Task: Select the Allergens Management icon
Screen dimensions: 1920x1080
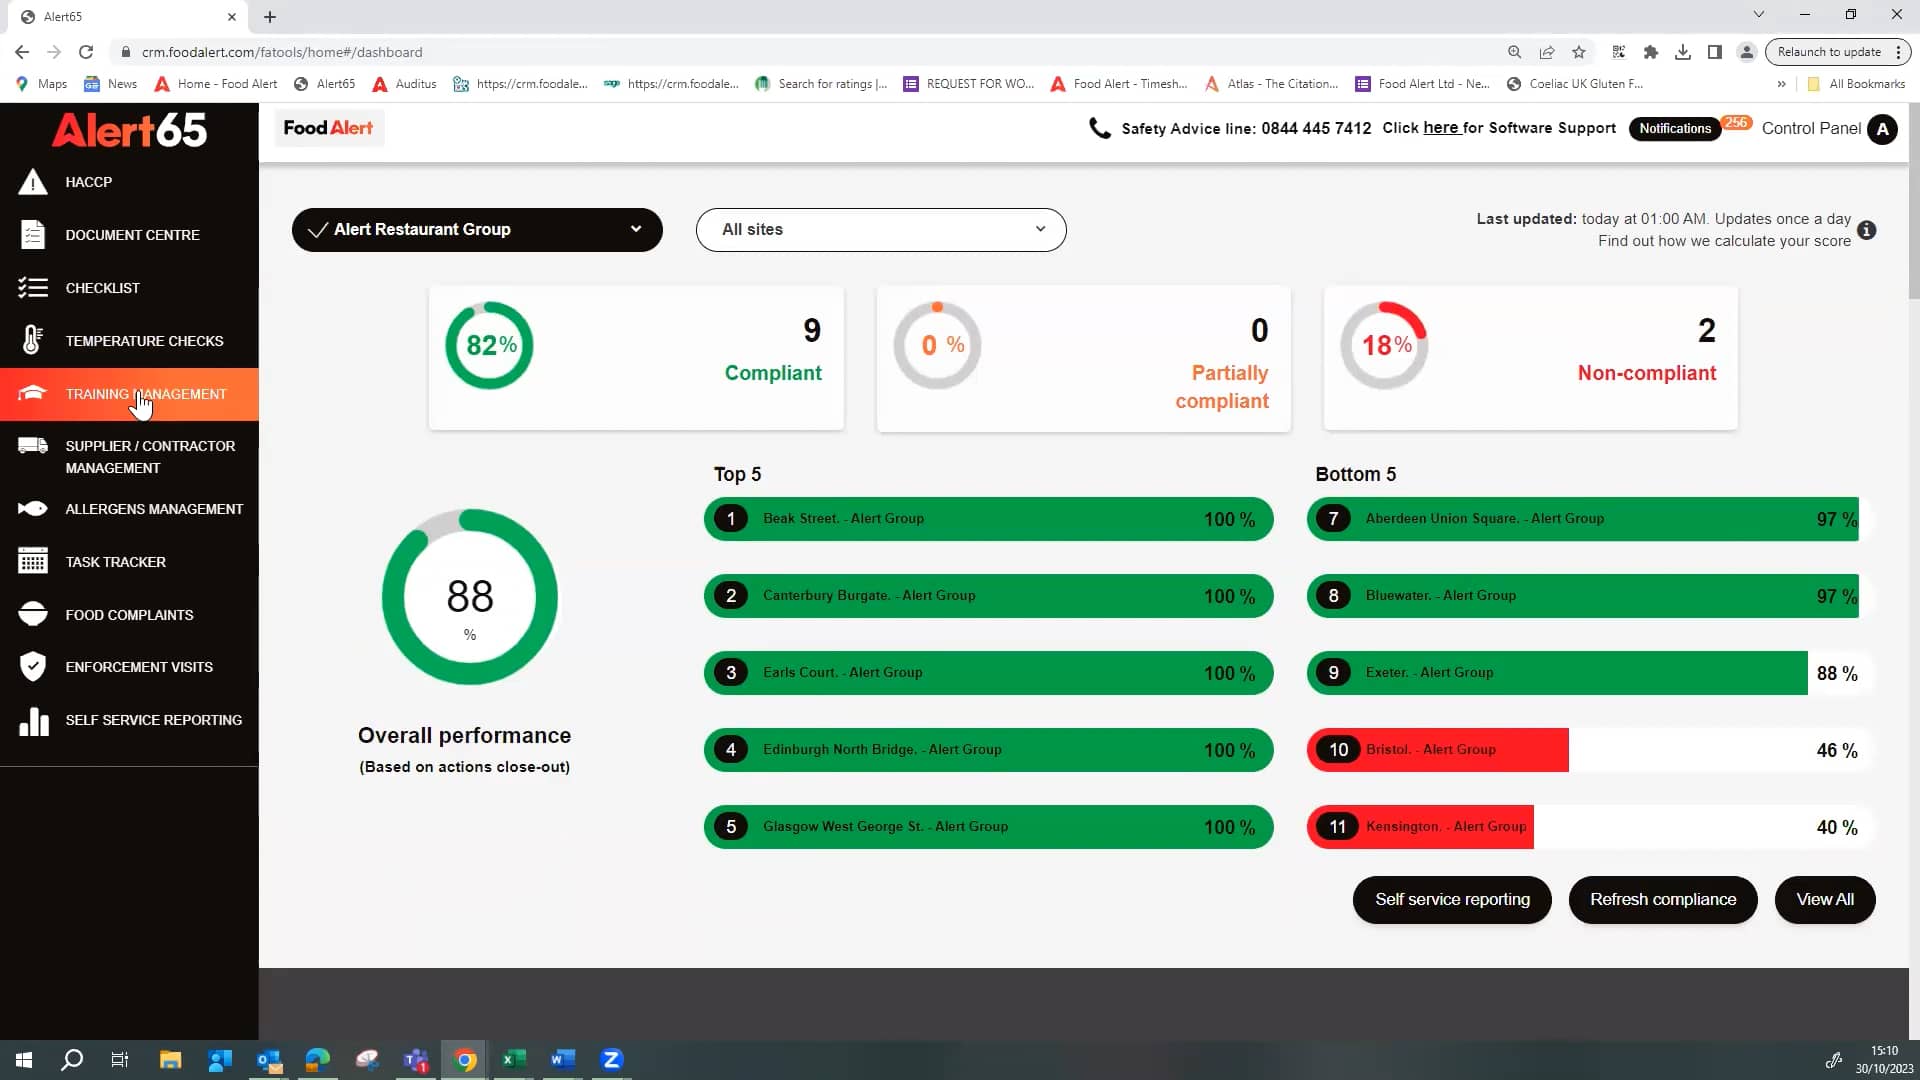Action: 33,508
